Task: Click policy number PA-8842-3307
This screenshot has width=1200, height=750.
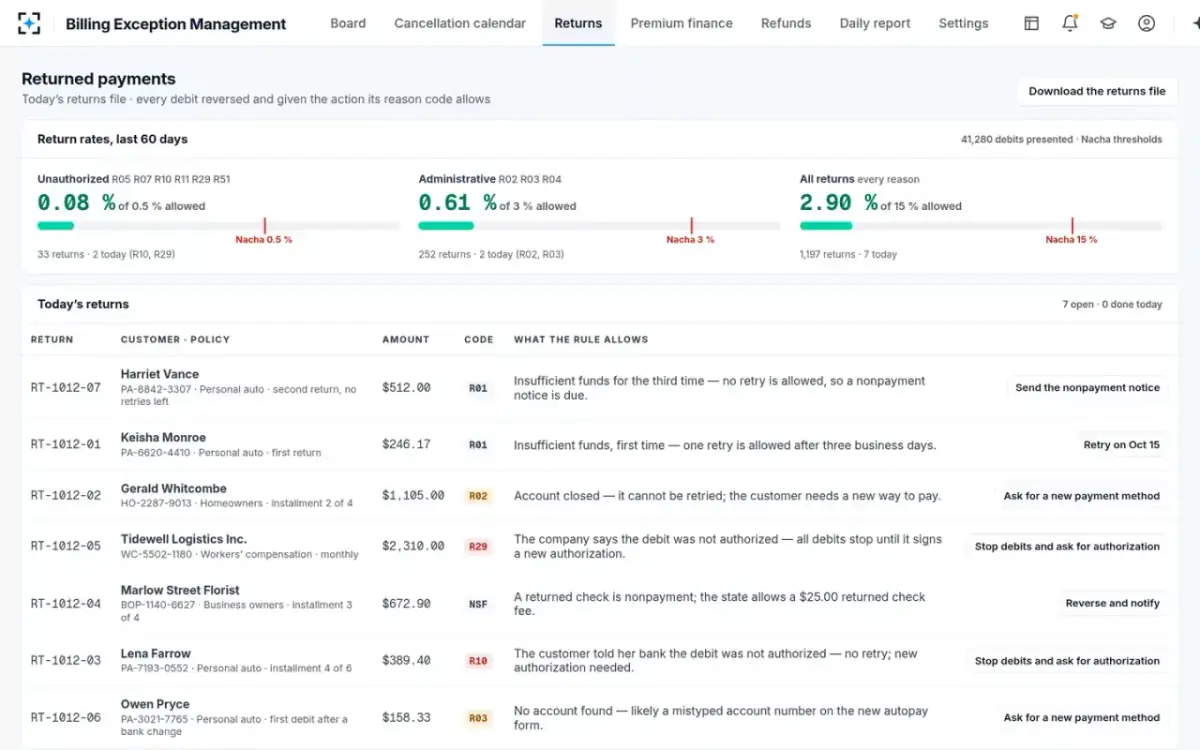Action: click(x=156, y=389)
